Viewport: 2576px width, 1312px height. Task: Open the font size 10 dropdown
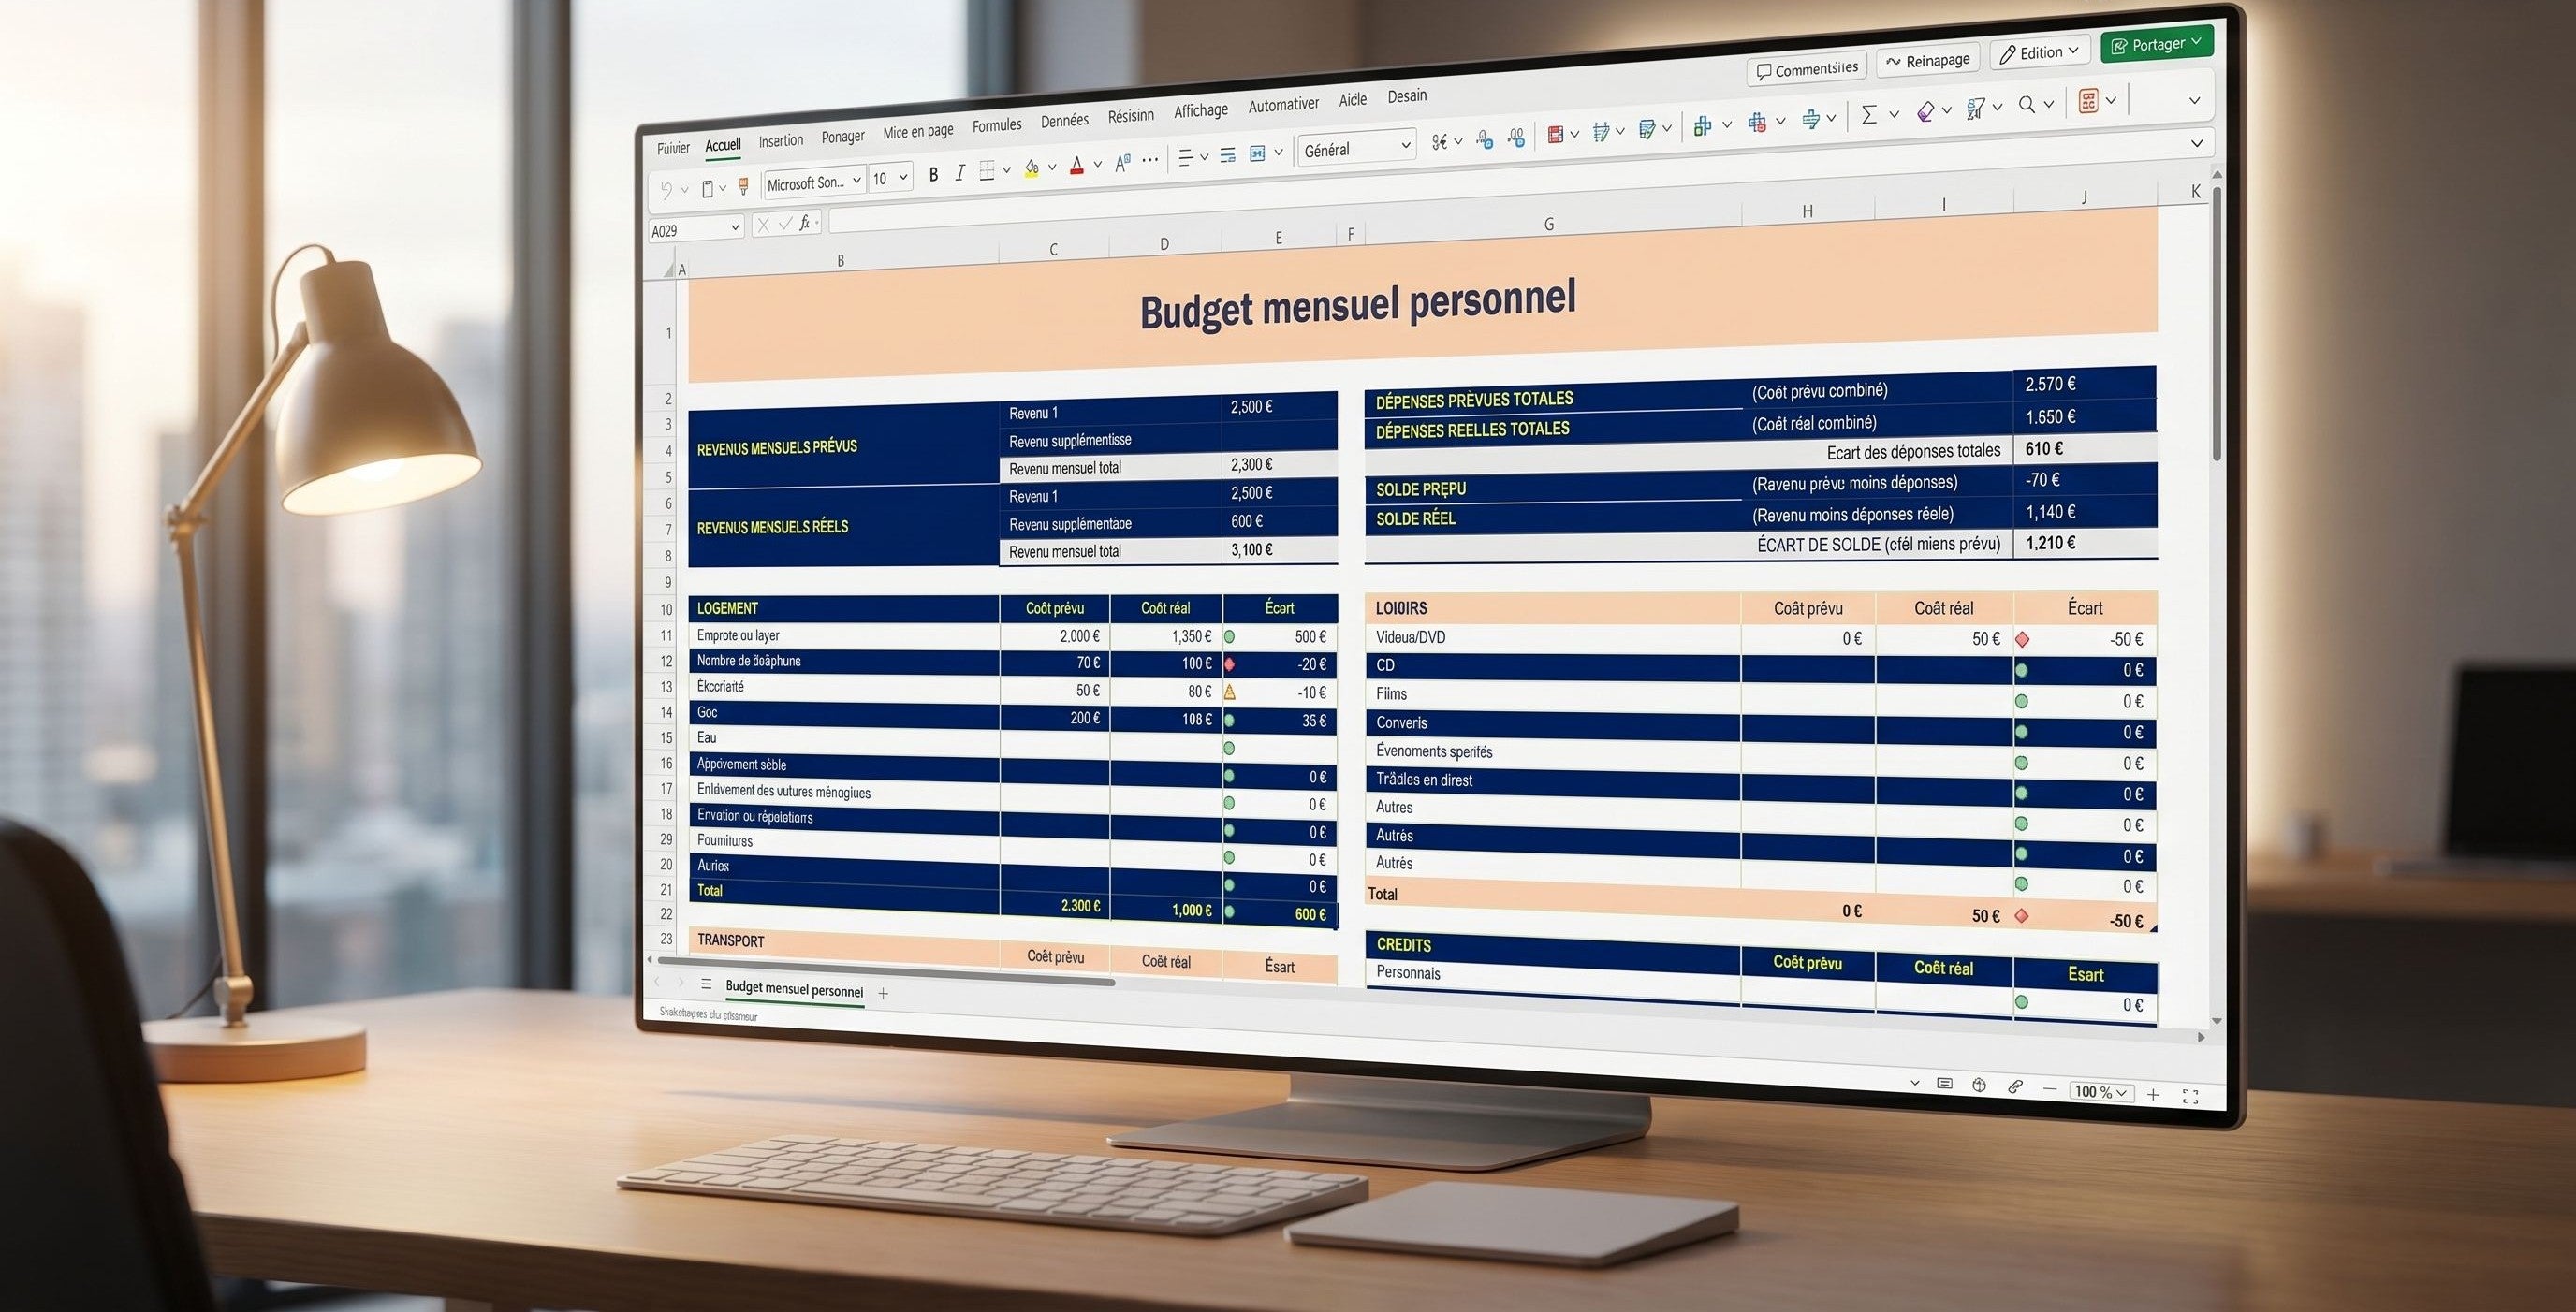890,178
